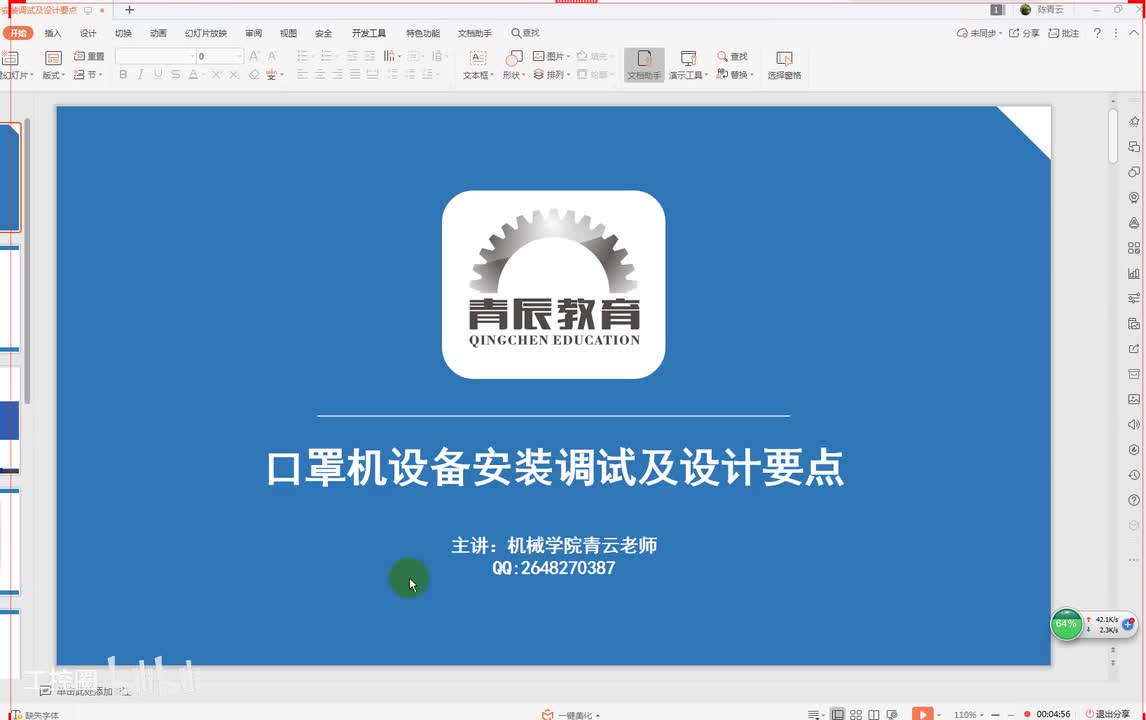This screenshot has height=720, width=1146.
Task: Click the sidebar settings sliders icon
Action: point(1134,298)
